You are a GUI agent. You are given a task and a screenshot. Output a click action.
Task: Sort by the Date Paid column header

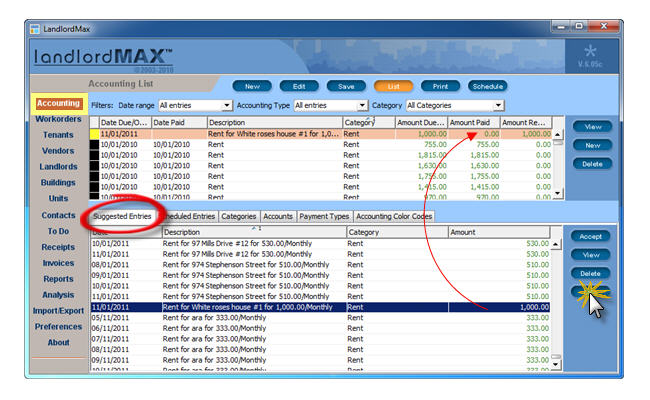pos(179,123)
